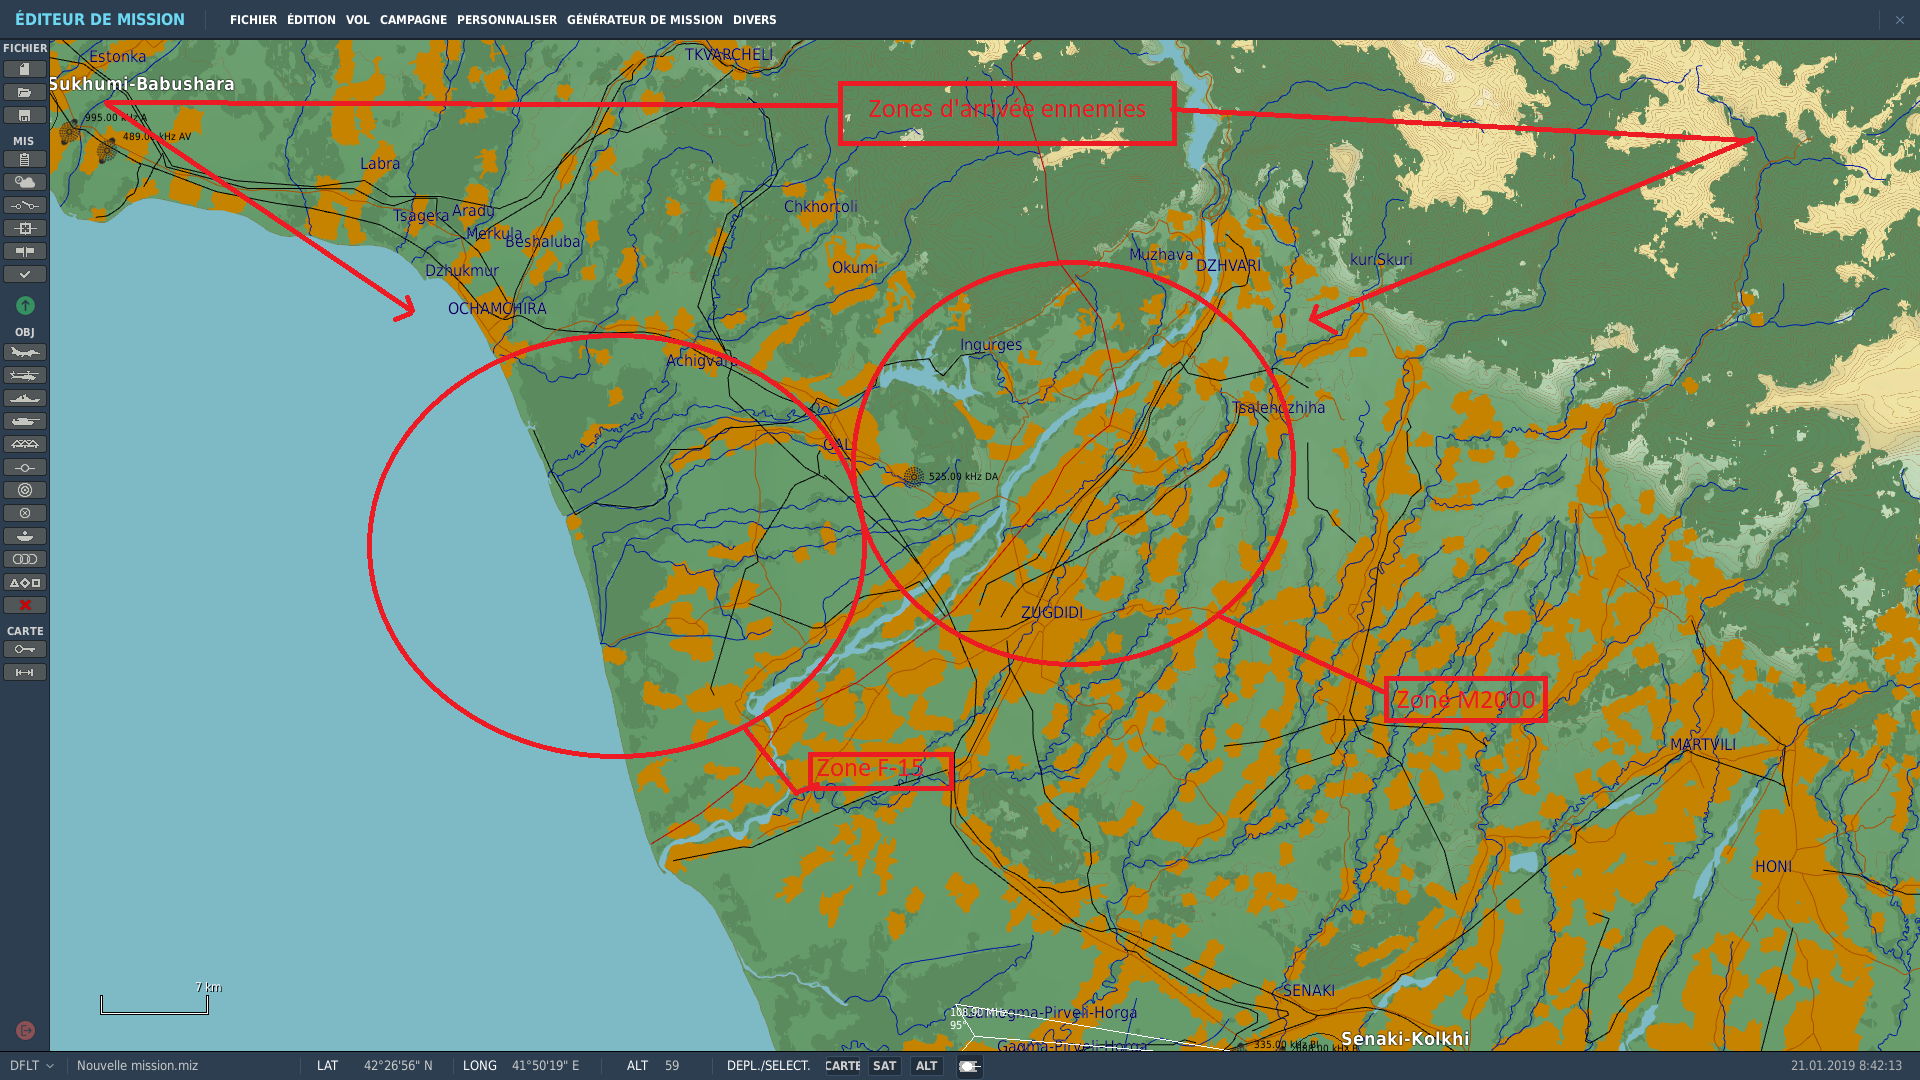This screenshot has height=1080, width=1920.
Task: Open the GÉNÉRATEUR DE MISSION menu
Action: (x=645, y=20)
